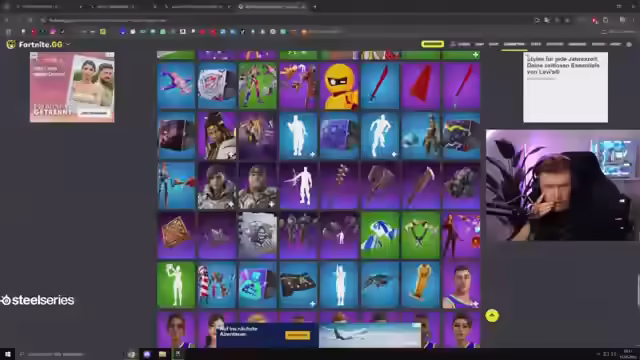Open the white running emote silhouette
Image resolution: width=640 pixels, height=360 pixels.
(380, 136)
